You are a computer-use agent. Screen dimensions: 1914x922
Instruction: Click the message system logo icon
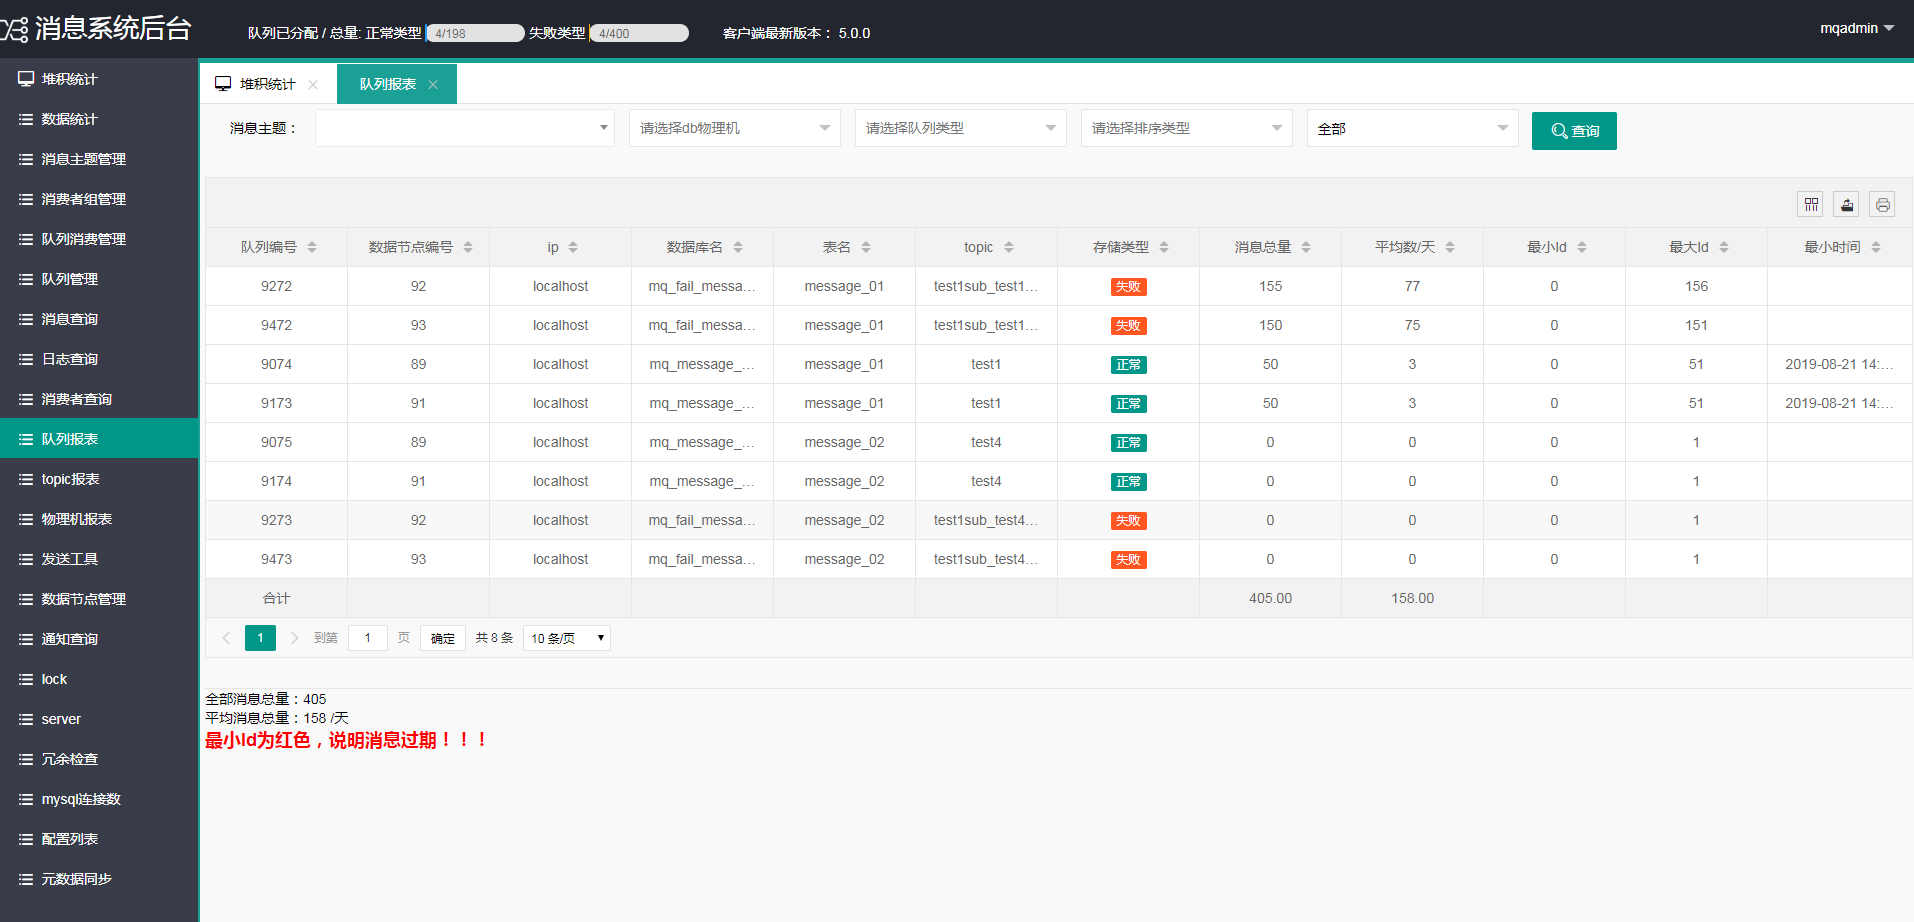point(14,29)
